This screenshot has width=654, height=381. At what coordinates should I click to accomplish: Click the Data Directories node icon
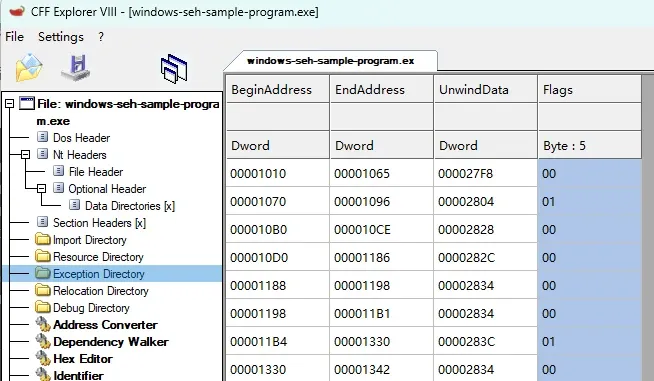pos(74,205)
